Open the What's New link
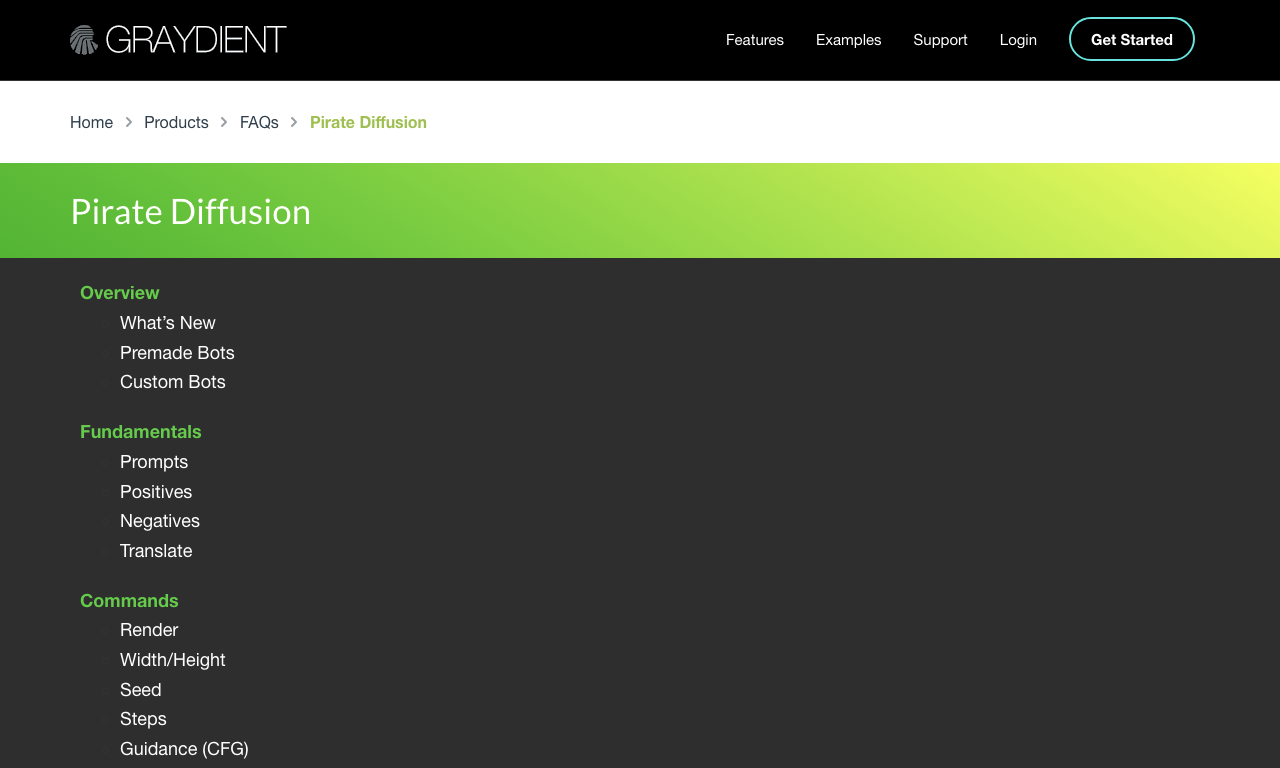This screenshot has height=768, width=1280. (168, 323)
